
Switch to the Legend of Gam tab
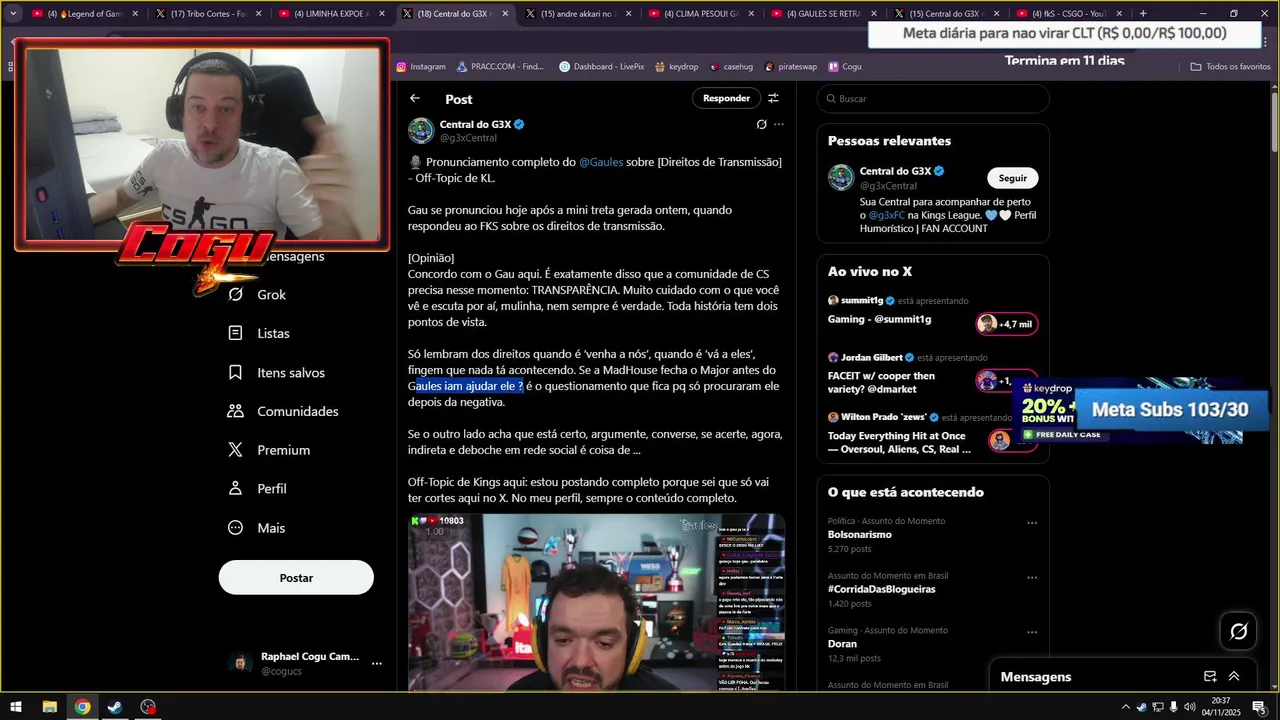coord(85,14)
